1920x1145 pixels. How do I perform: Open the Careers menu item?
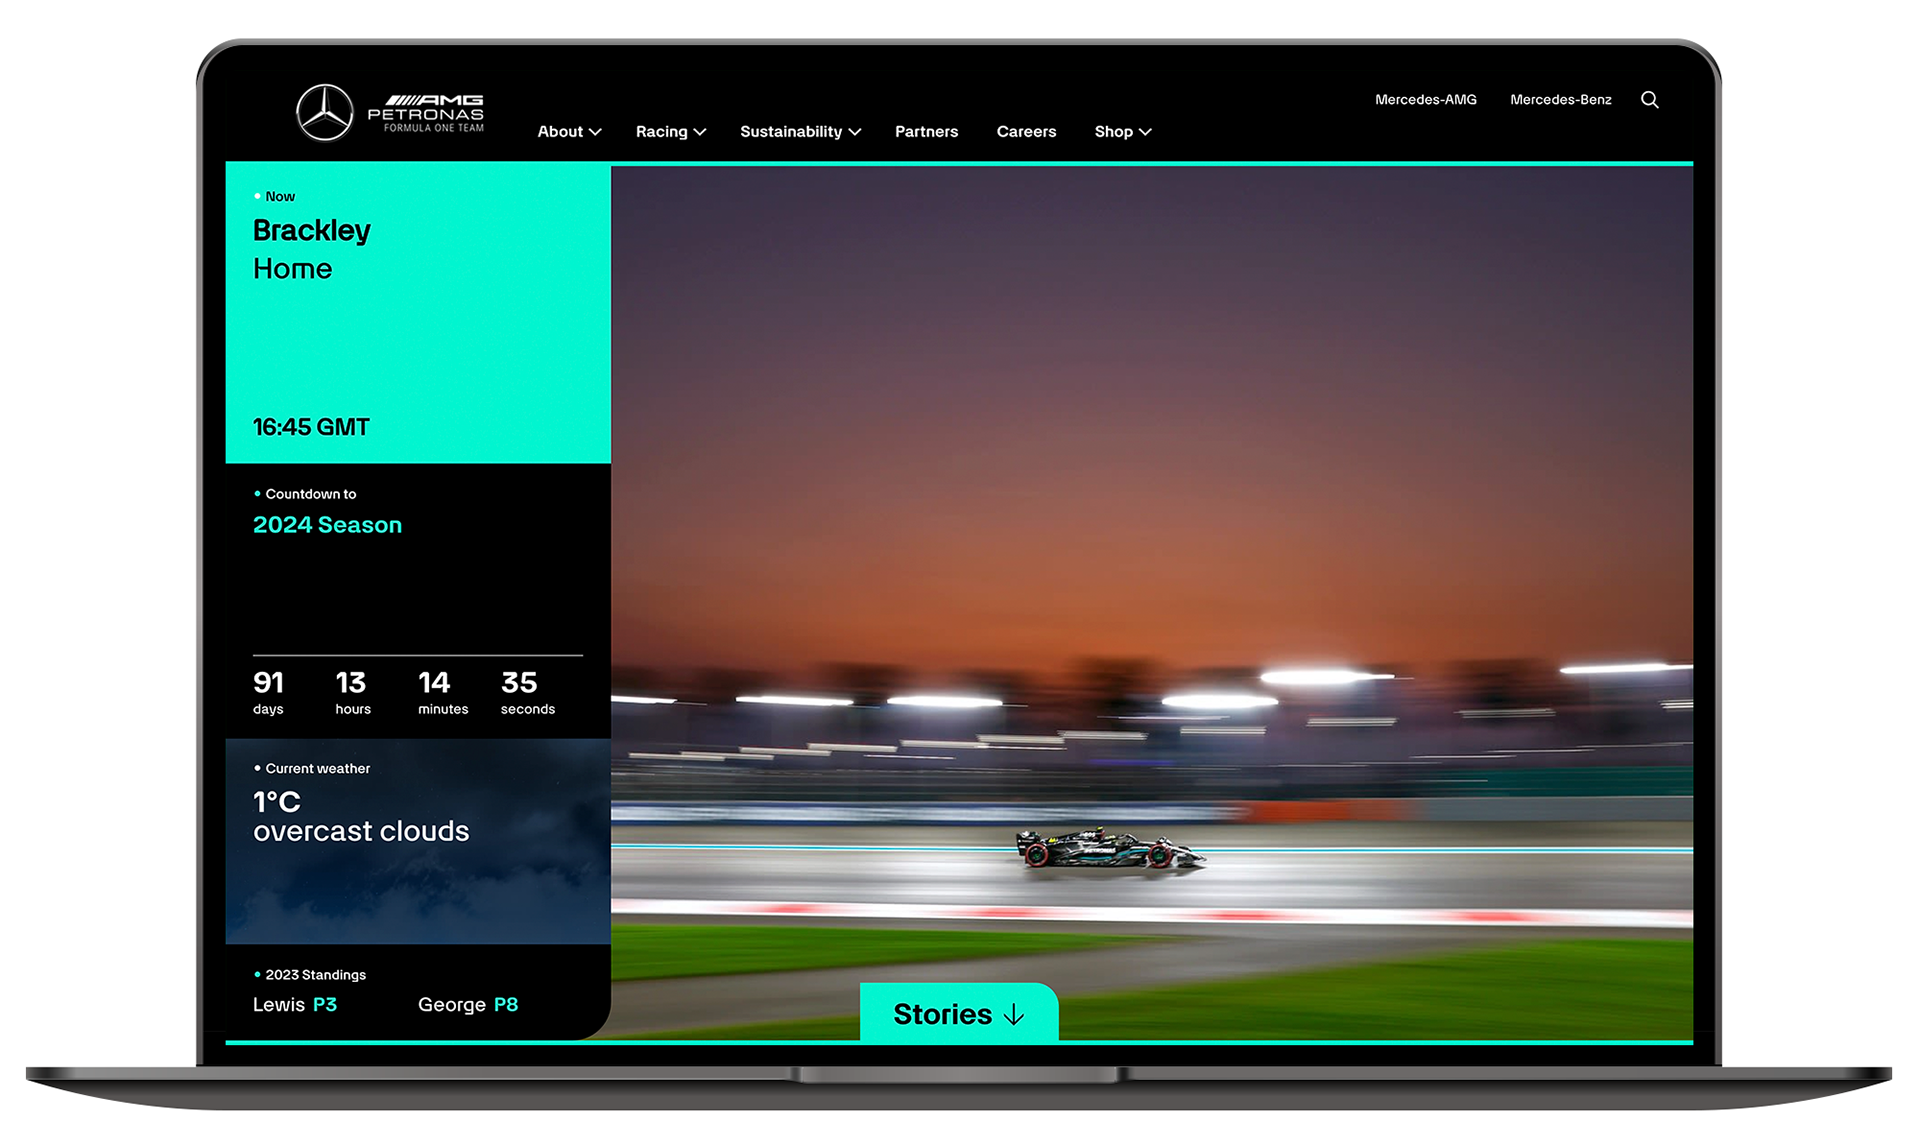click(1026, 132)
